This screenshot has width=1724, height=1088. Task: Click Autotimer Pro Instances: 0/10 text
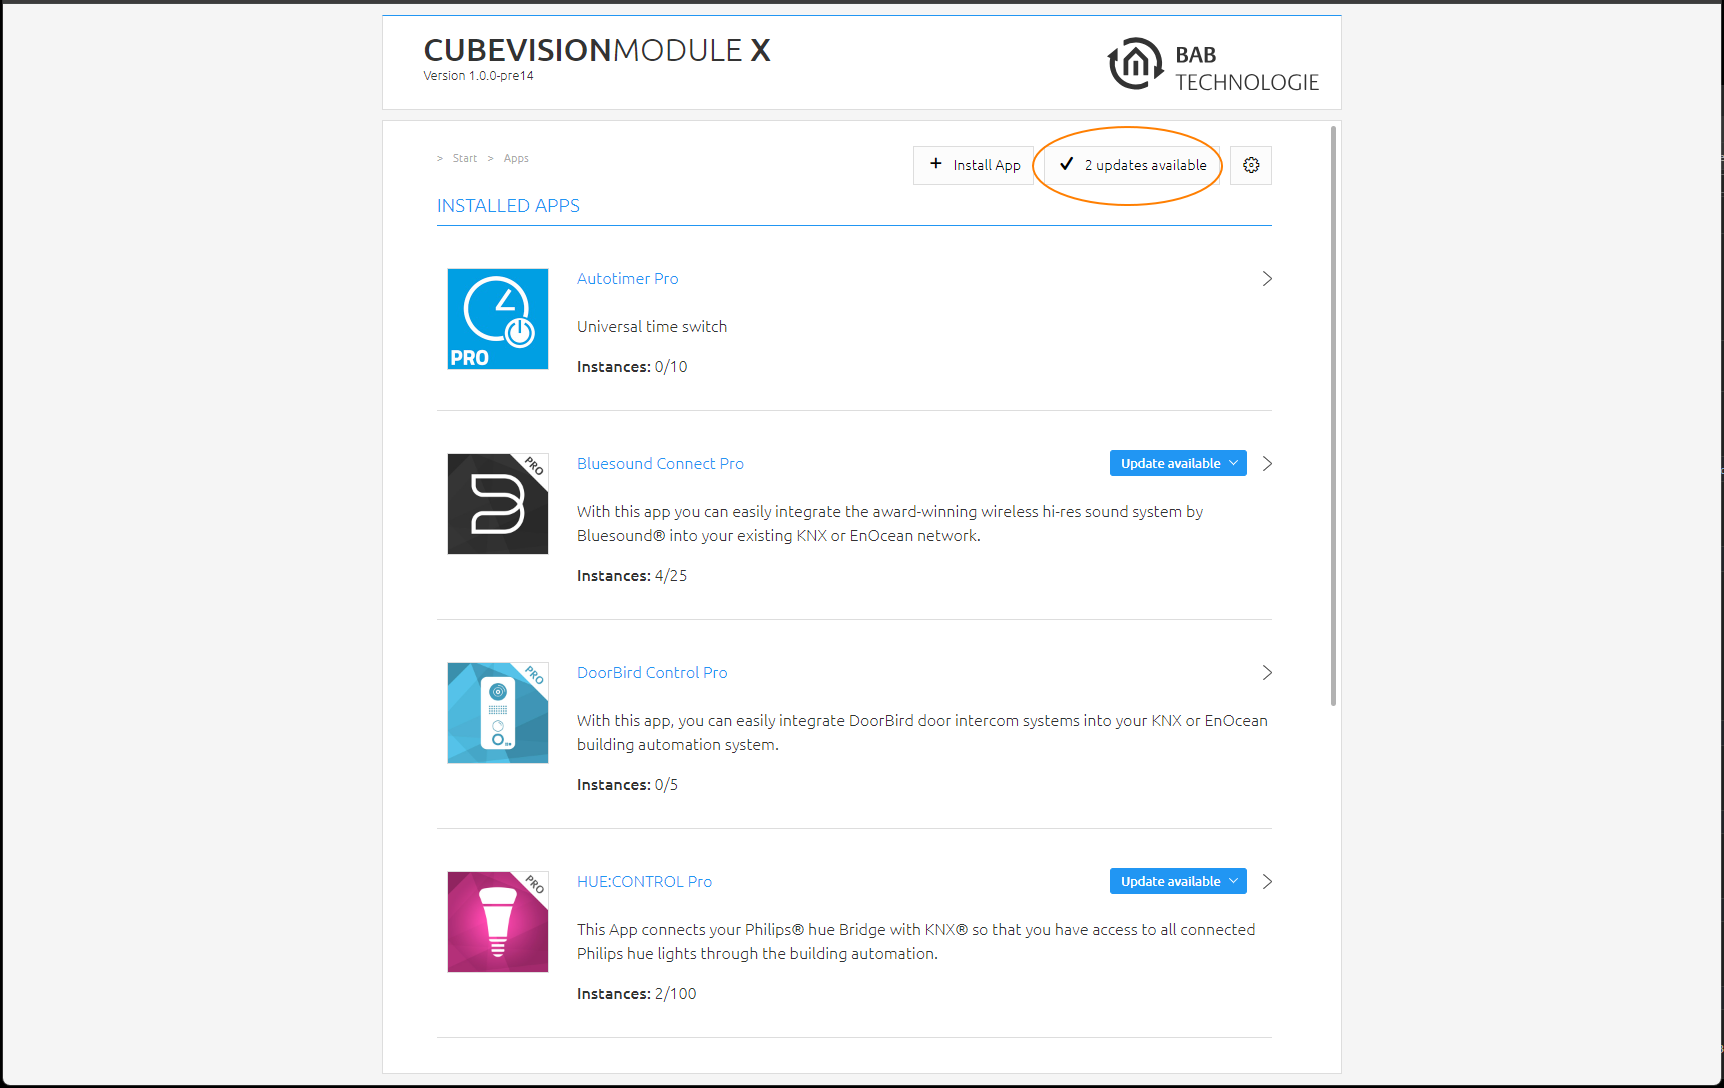(632, 367)
